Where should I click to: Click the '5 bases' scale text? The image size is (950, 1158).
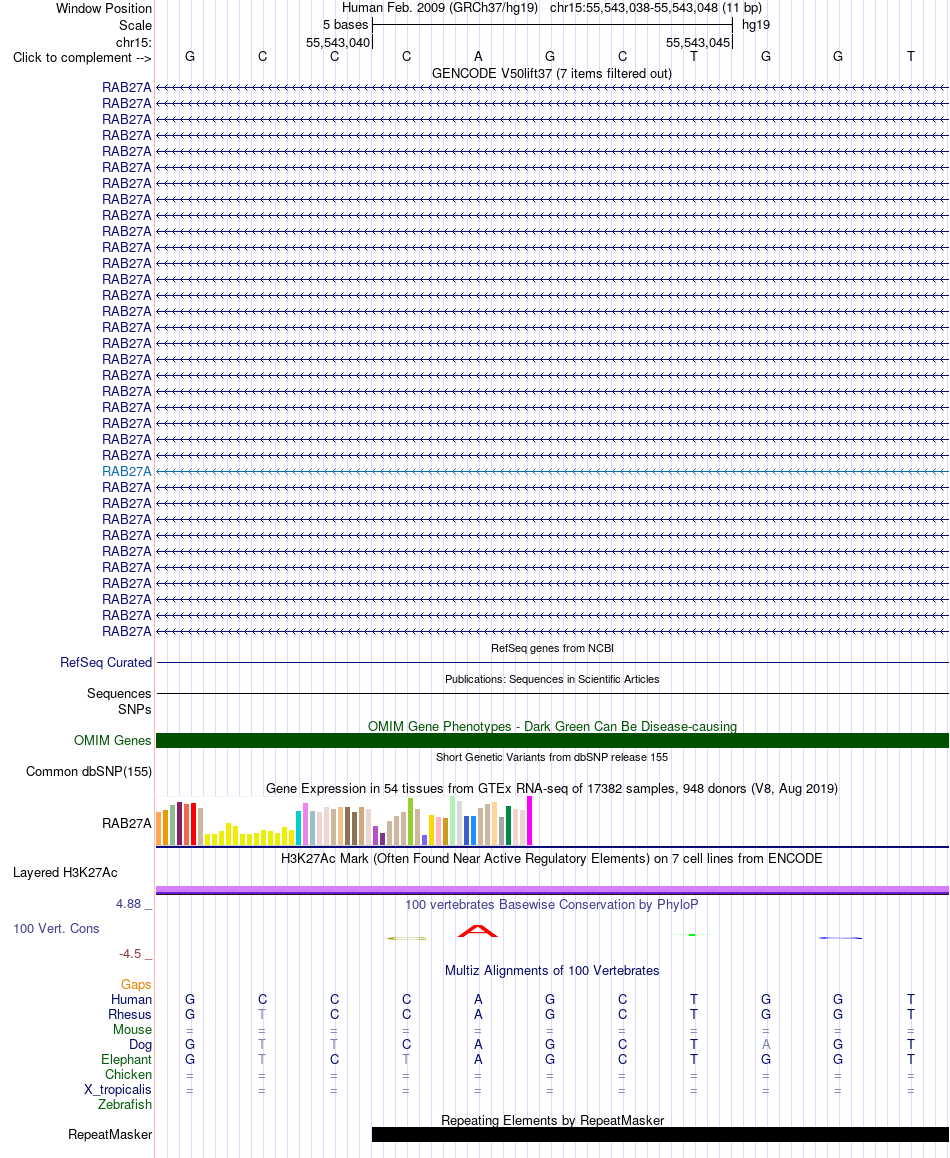(345, 24)
